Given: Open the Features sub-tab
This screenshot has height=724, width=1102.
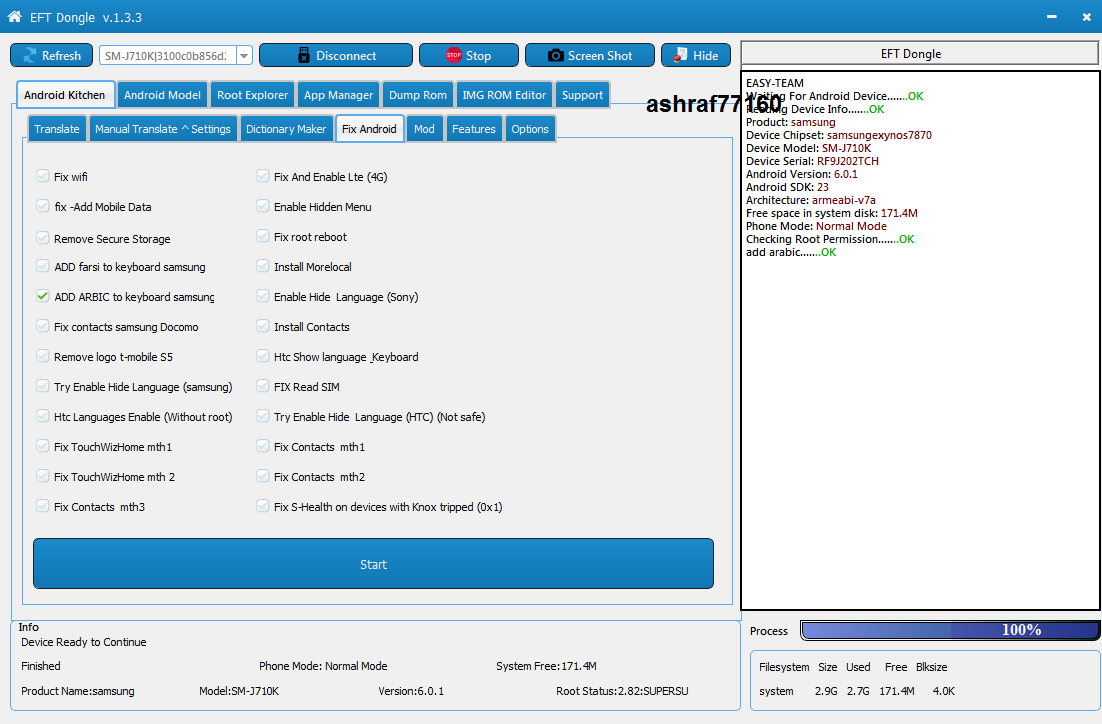Looking at the screenshot, I should pyautogui.click(x=474, y=129).
